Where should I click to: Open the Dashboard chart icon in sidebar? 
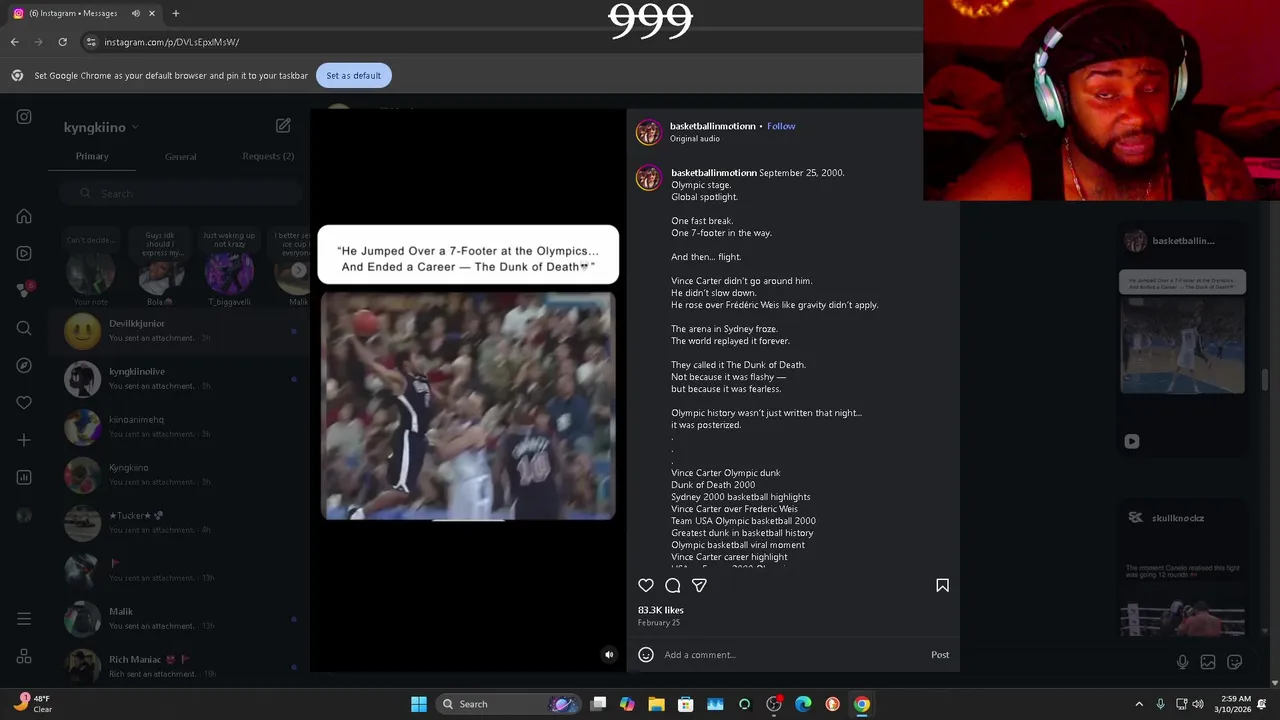point(24,478)
